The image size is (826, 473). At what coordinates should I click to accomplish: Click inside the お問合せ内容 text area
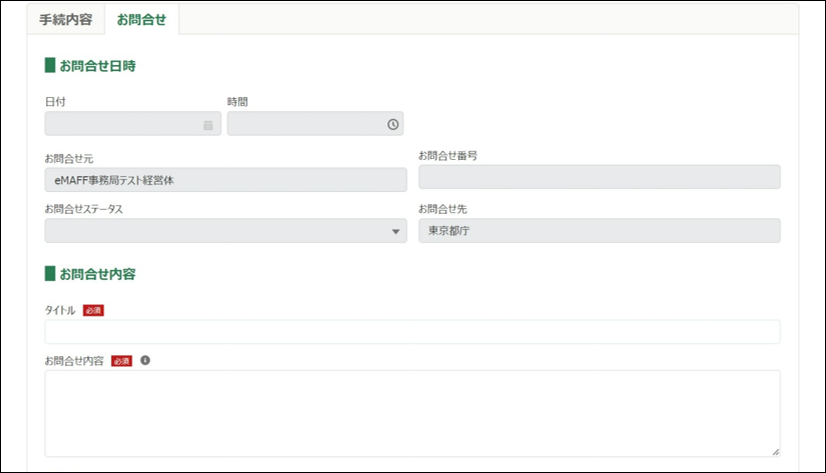(412, 413)
